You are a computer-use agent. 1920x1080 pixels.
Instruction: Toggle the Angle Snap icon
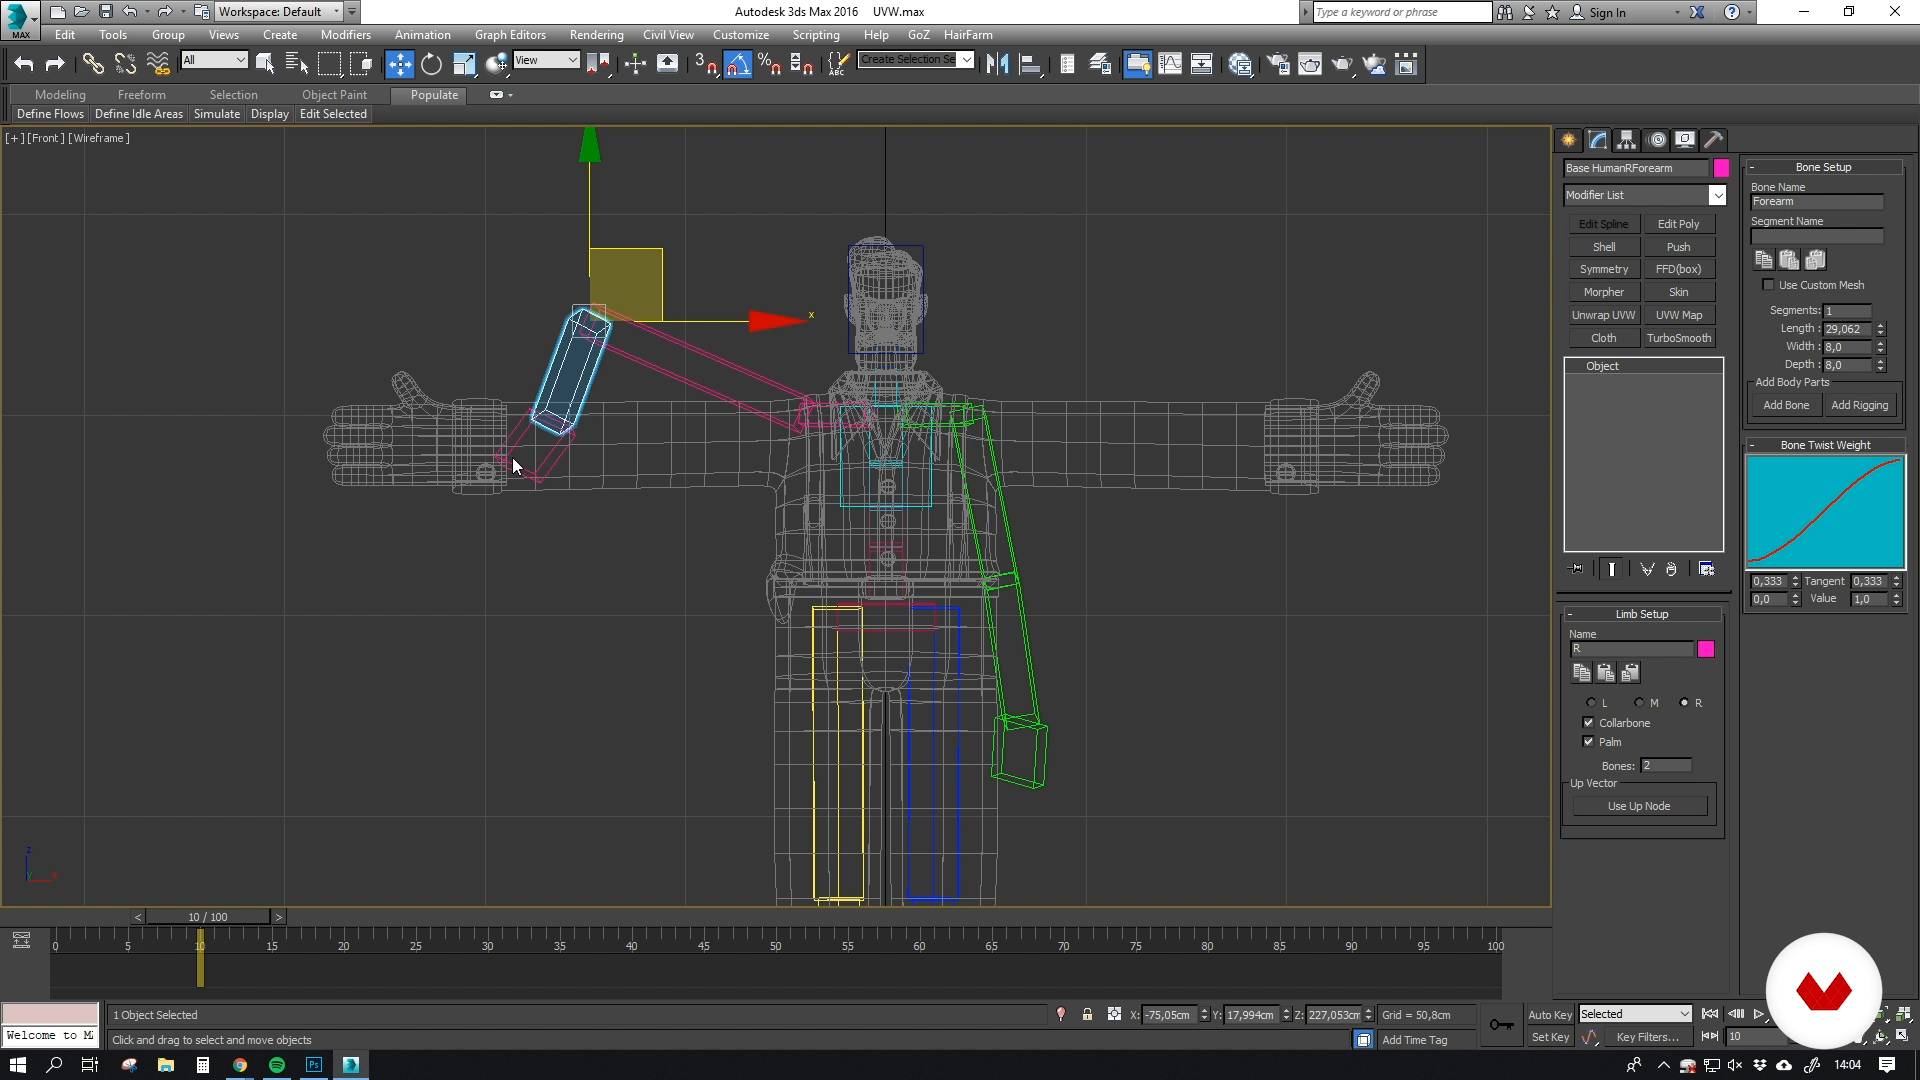[x=737, y=65]
